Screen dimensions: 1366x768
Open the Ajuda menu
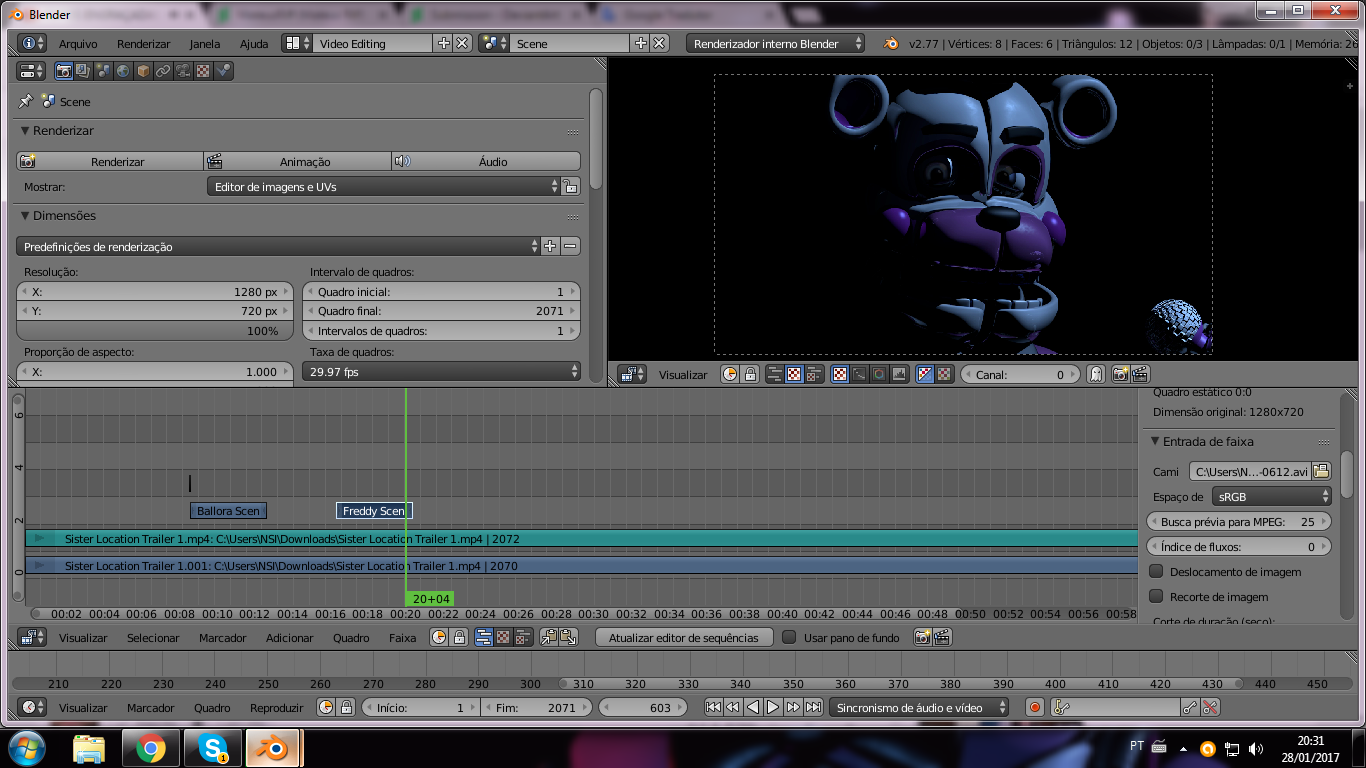point(254,44)
